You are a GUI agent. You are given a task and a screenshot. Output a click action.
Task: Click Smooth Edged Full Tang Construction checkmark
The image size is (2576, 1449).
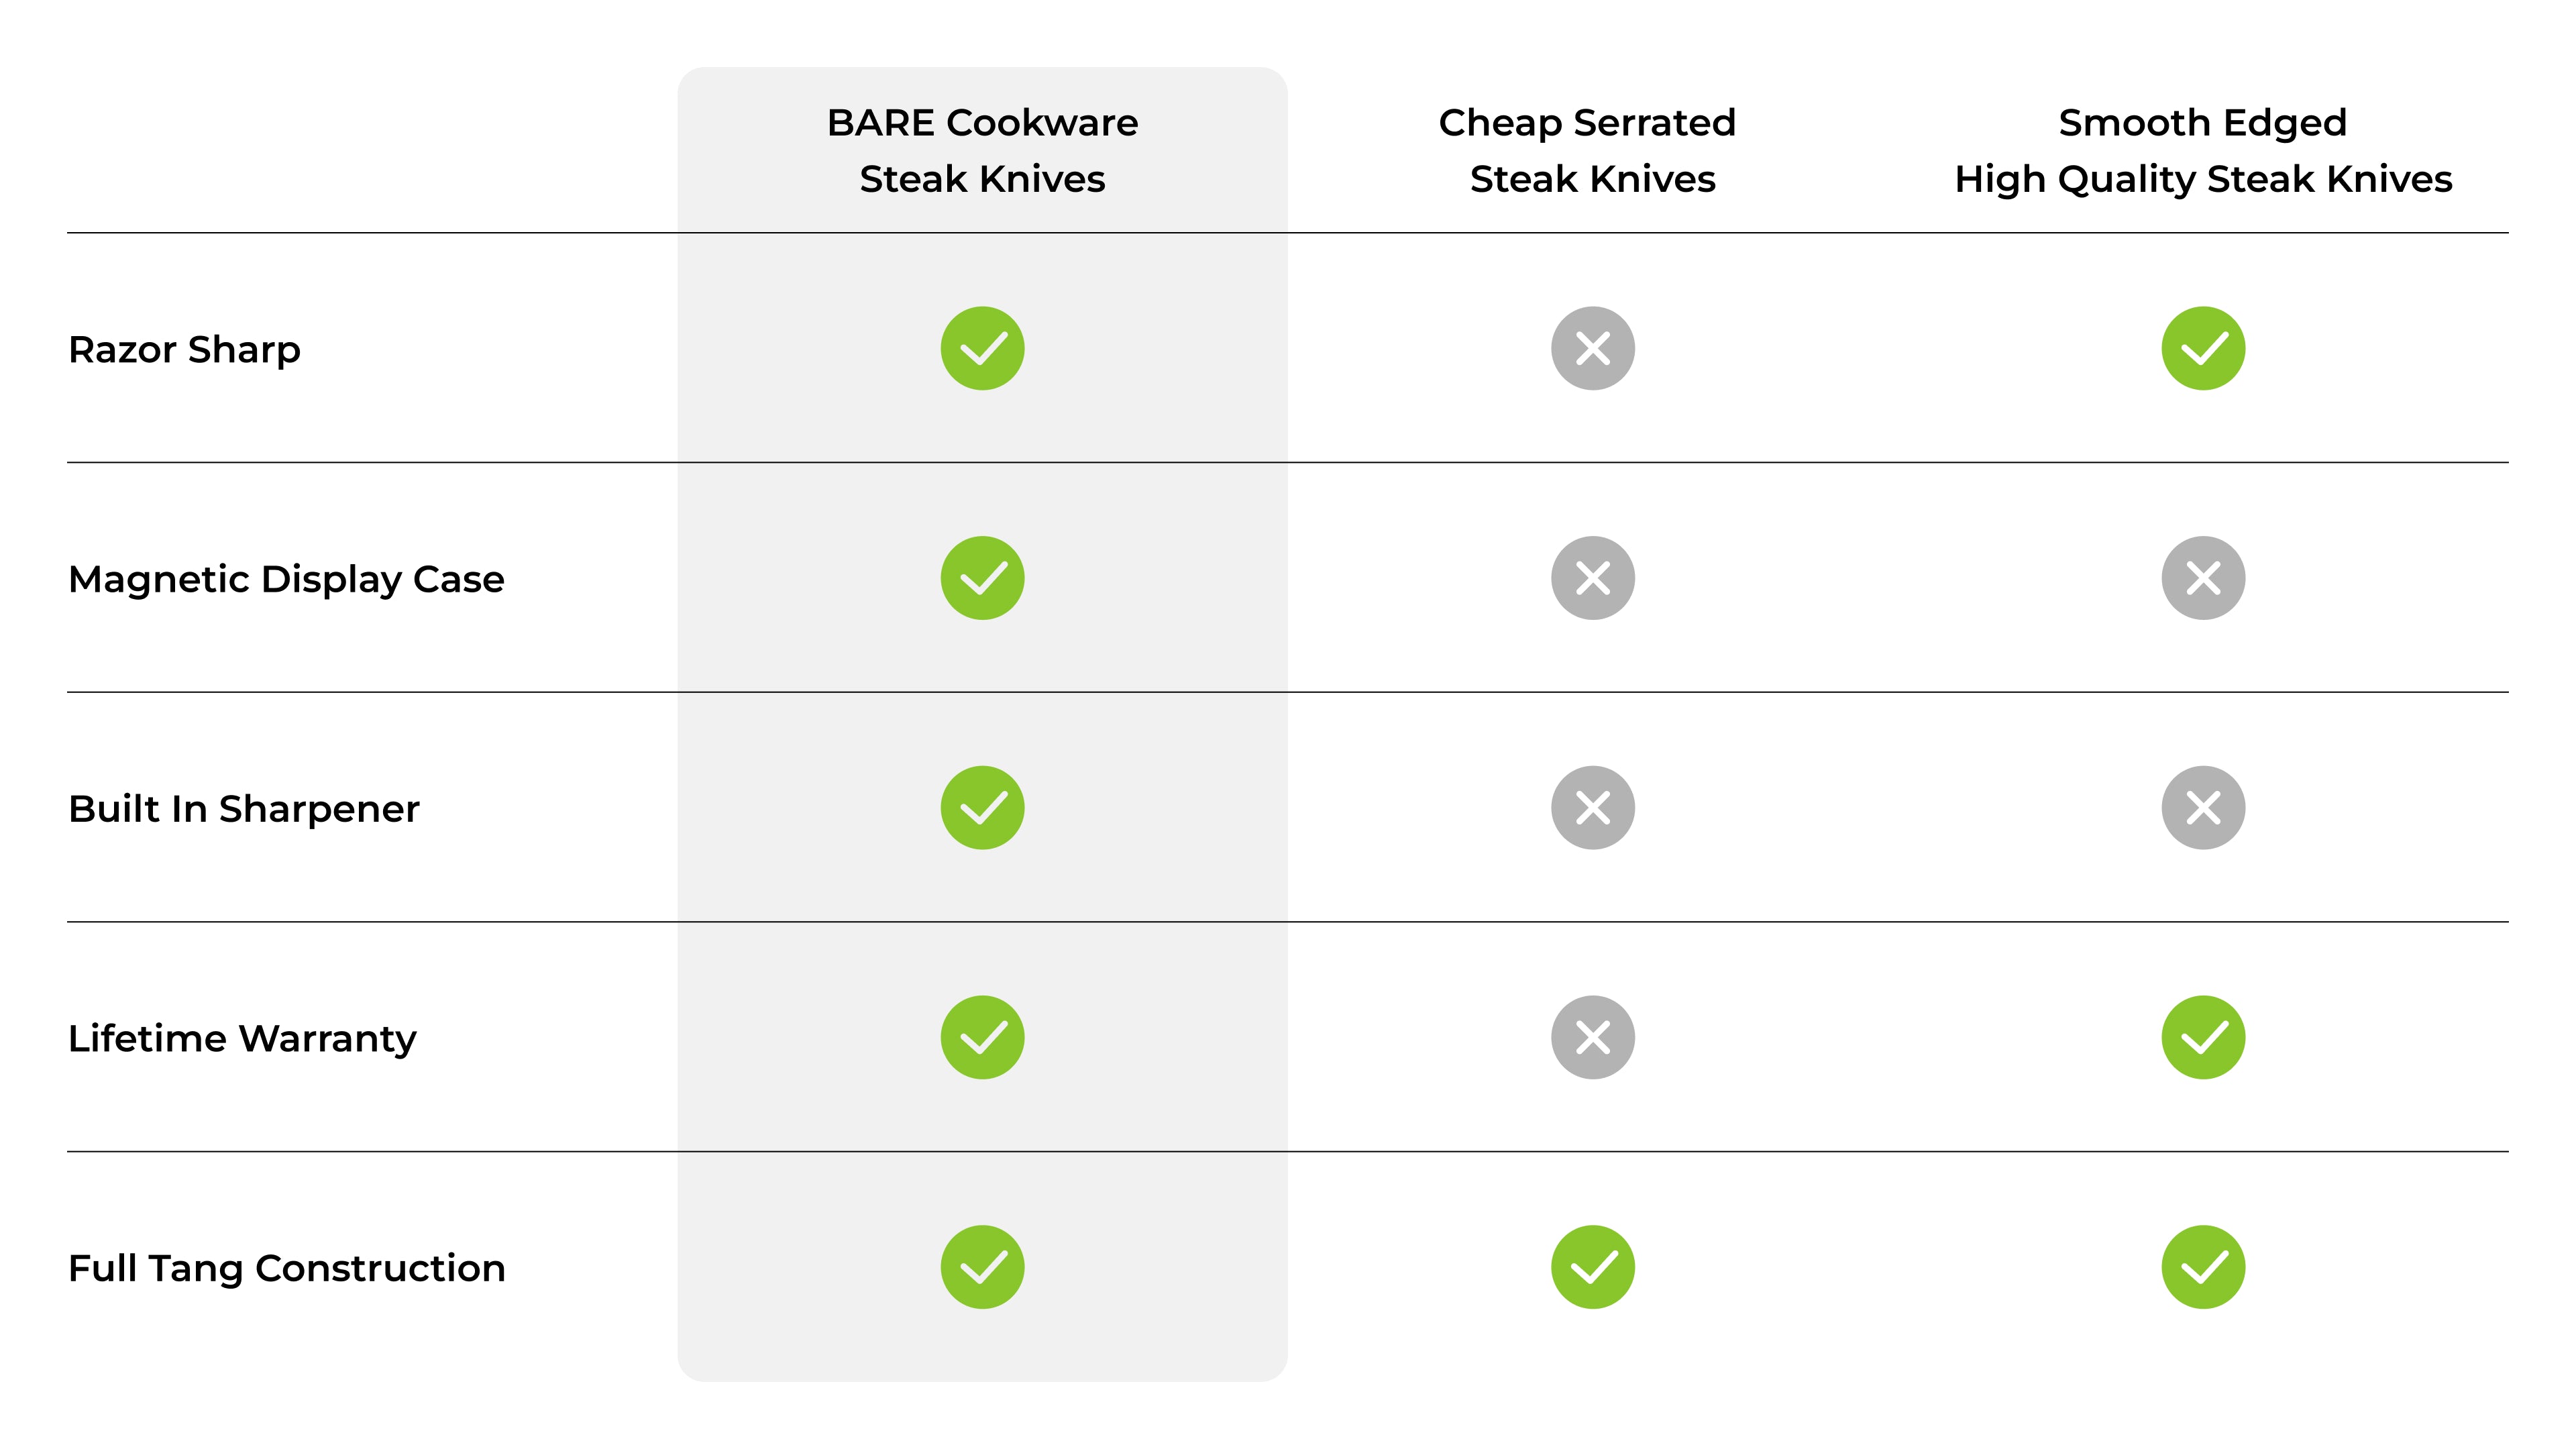[2202, 1267]
